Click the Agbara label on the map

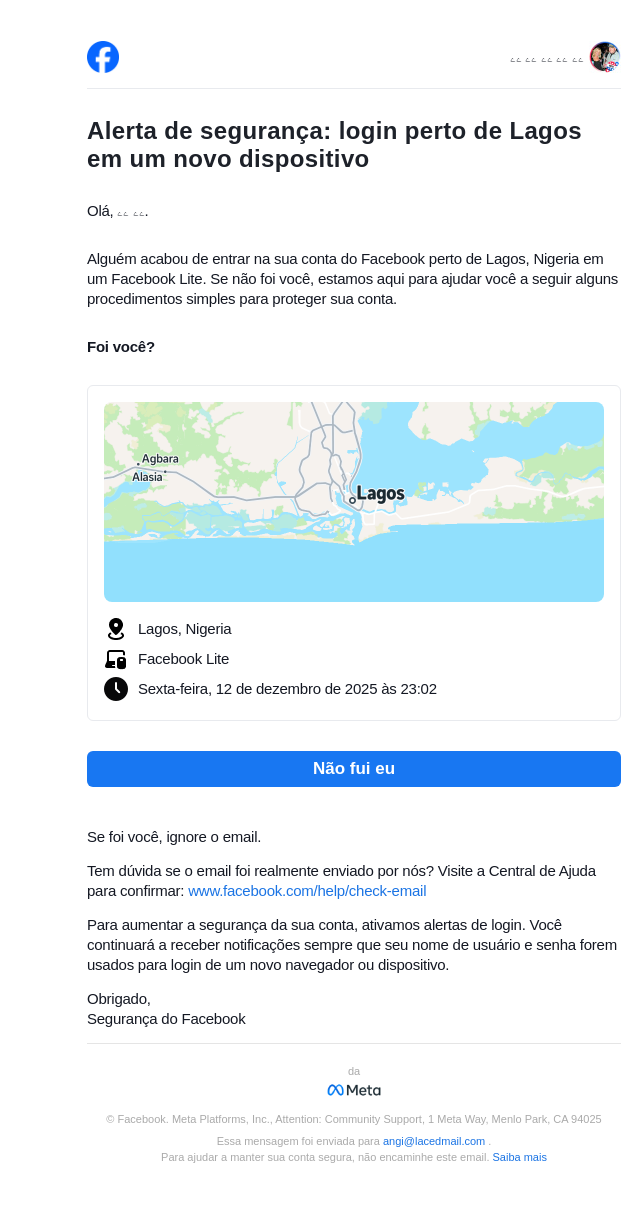[x=160, y=459]
